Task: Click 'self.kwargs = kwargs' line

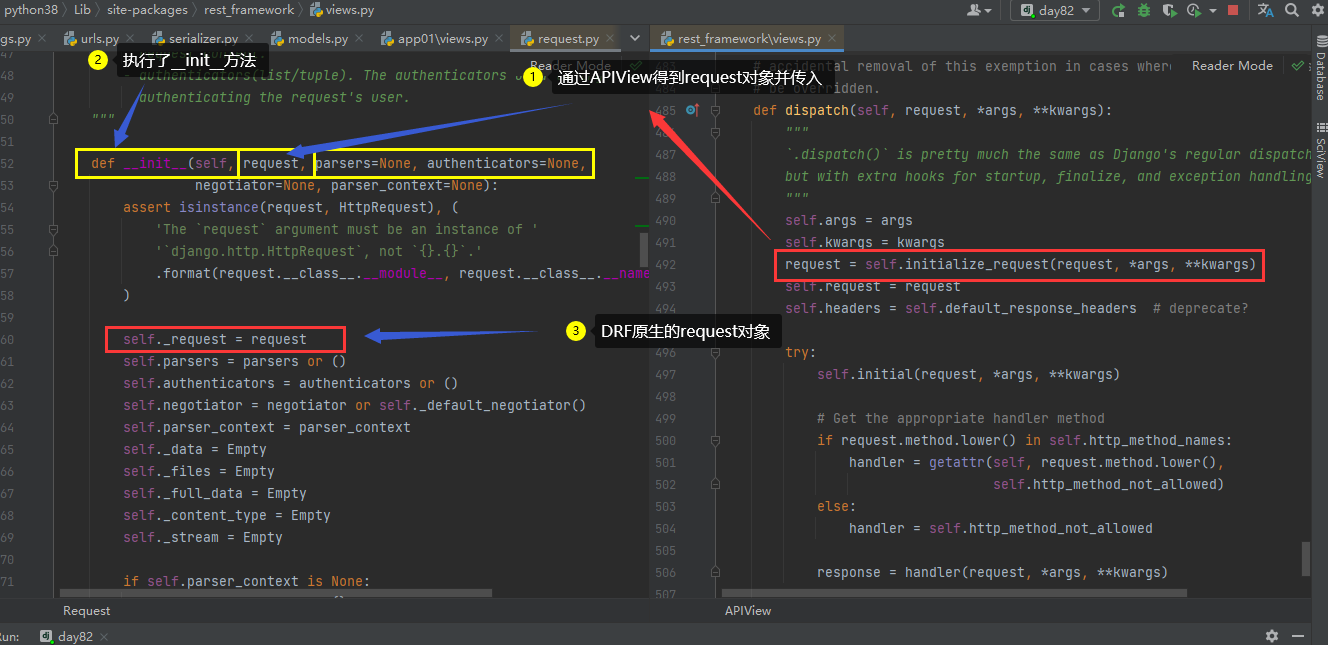Action: coord(865,242)
